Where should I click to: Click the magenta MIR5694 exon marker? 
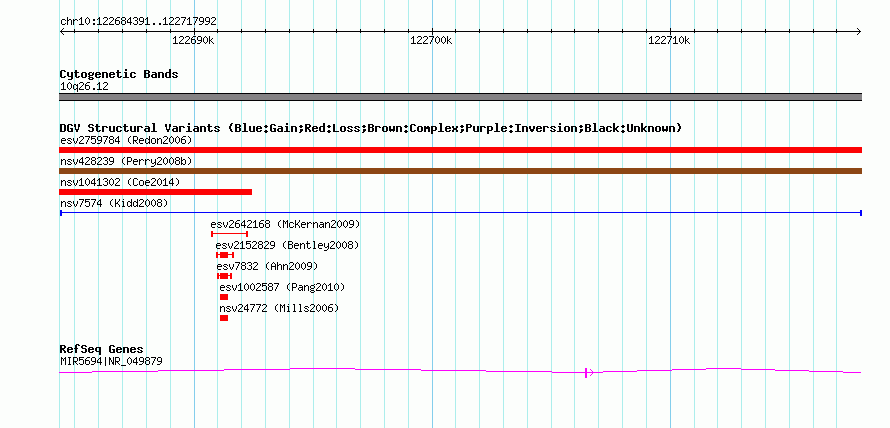pyautogui.click(x=586, y=372)
